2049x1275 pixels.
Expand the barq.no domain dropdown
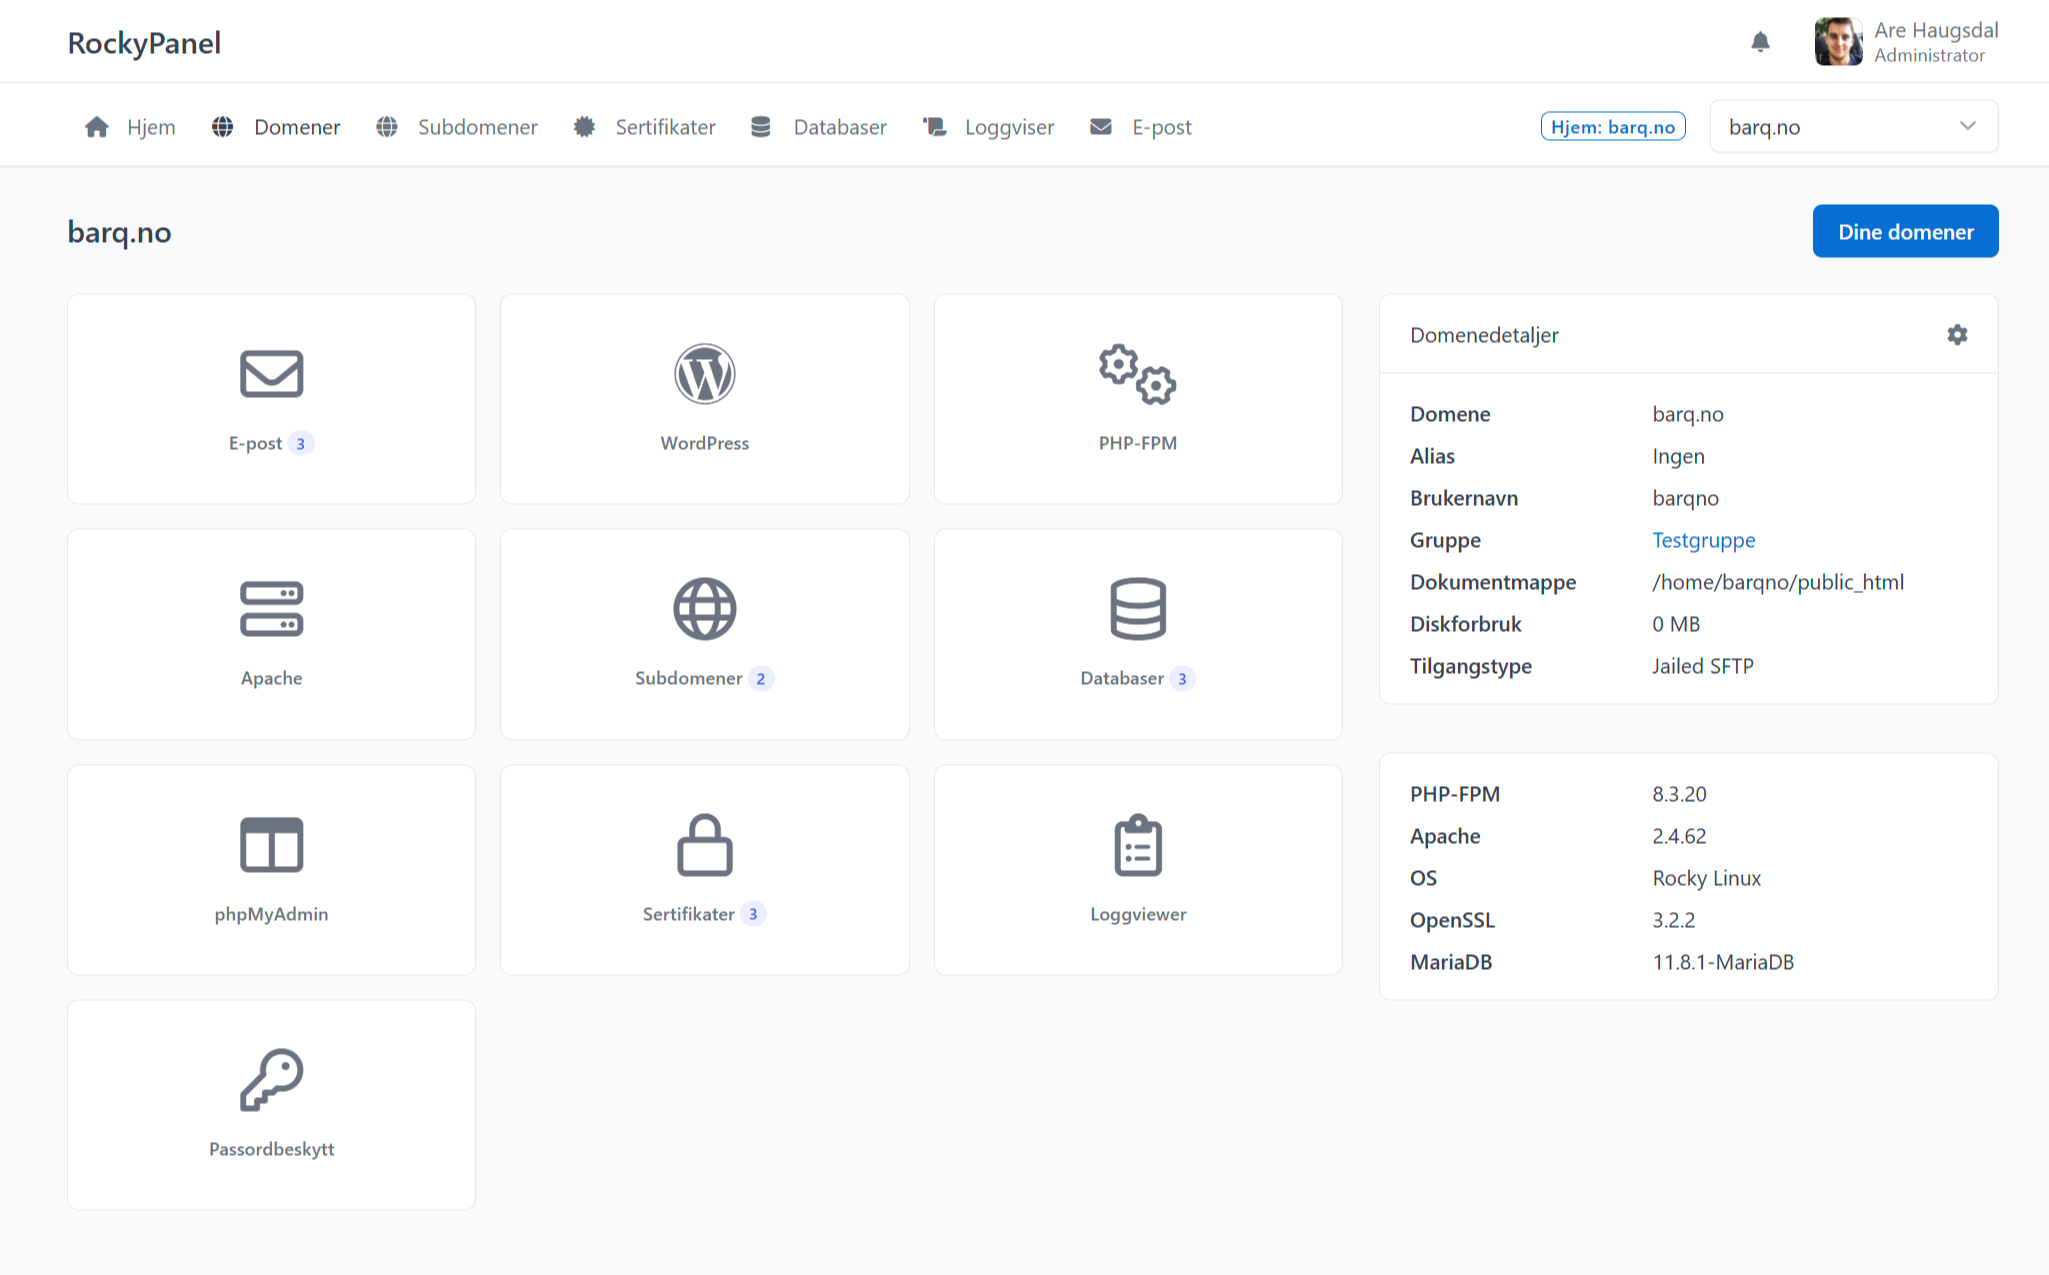1853,127
